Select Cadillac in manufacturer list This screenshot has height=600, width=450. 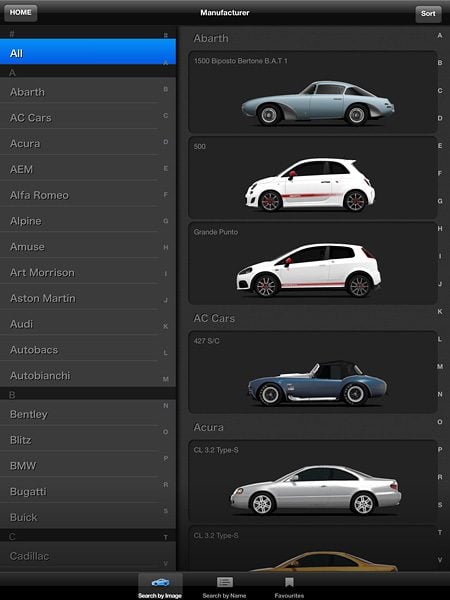click(88, 556)
